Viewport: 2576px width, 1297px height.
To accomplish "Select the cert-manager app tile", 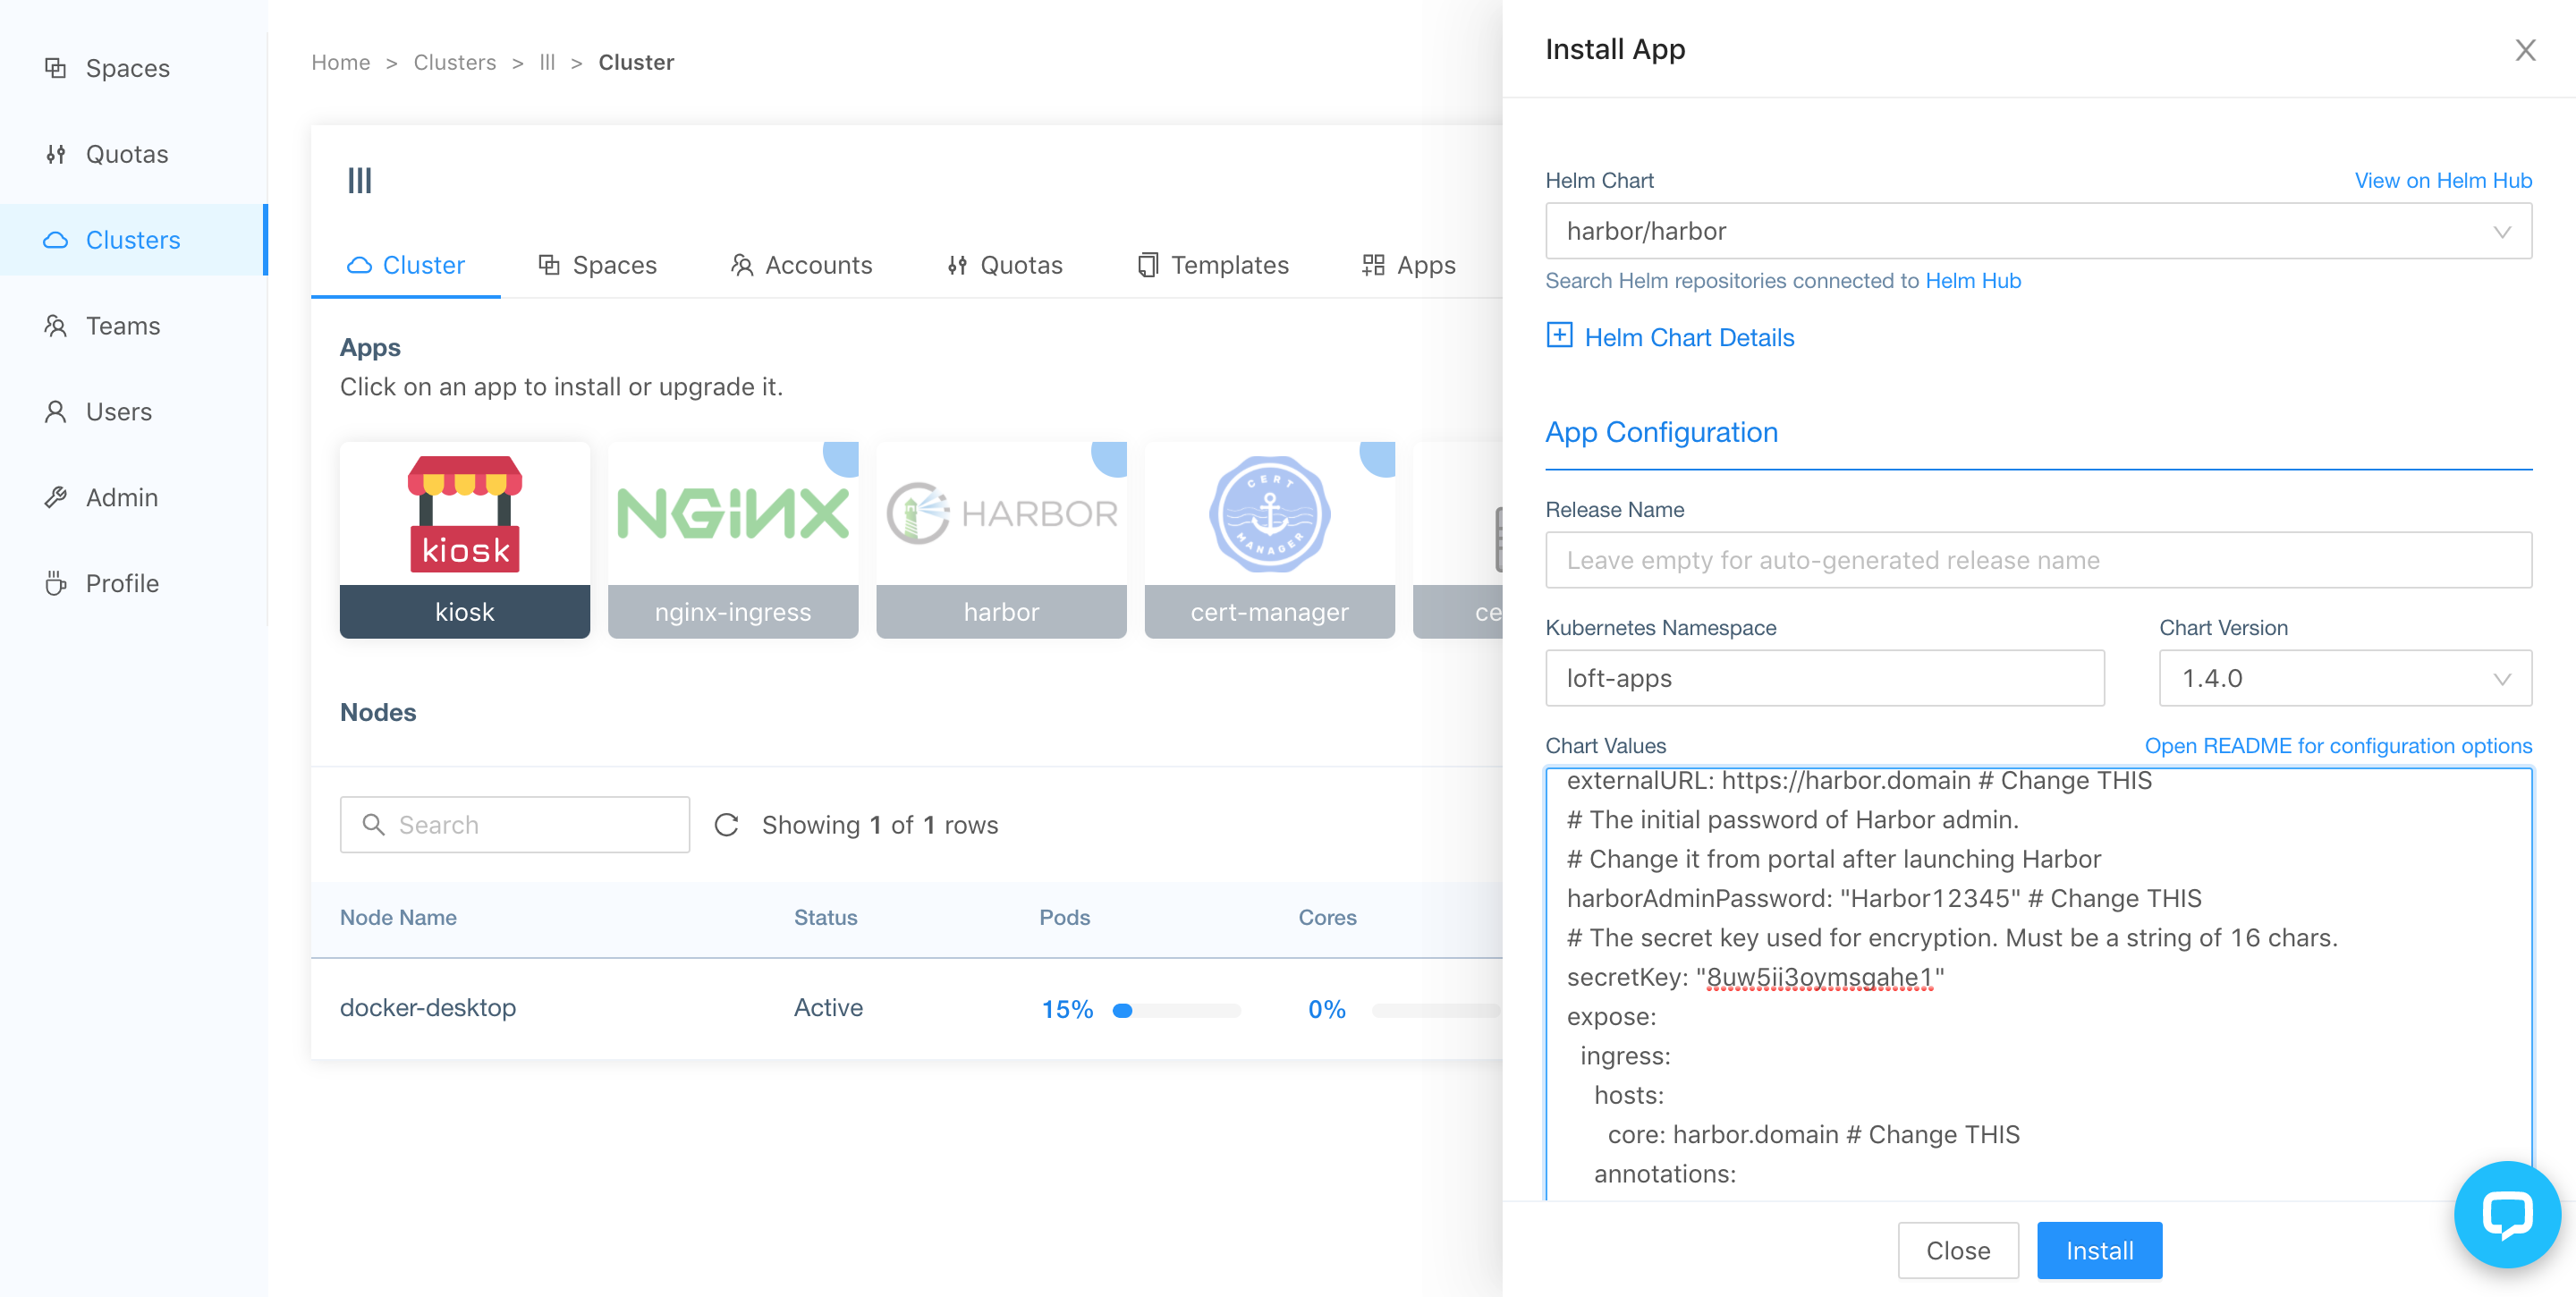I will (1269, 540).
